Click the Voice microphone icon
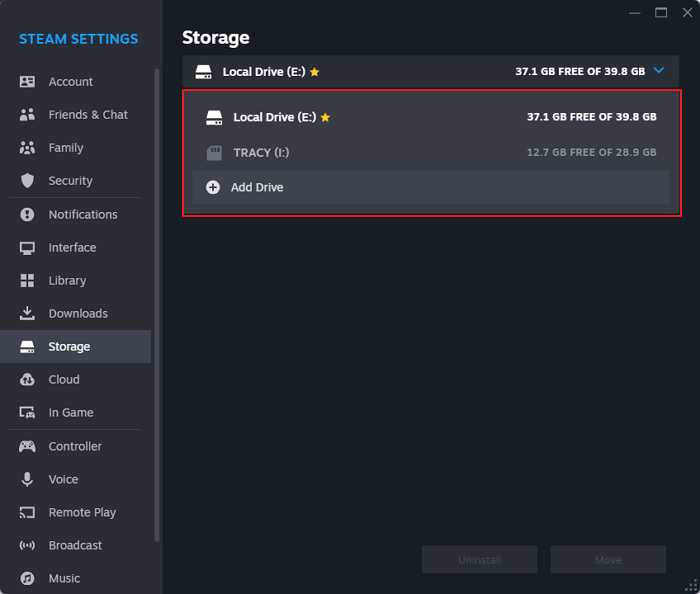Image resolution: width=700 pixels, height=594 pixels. 27,479
